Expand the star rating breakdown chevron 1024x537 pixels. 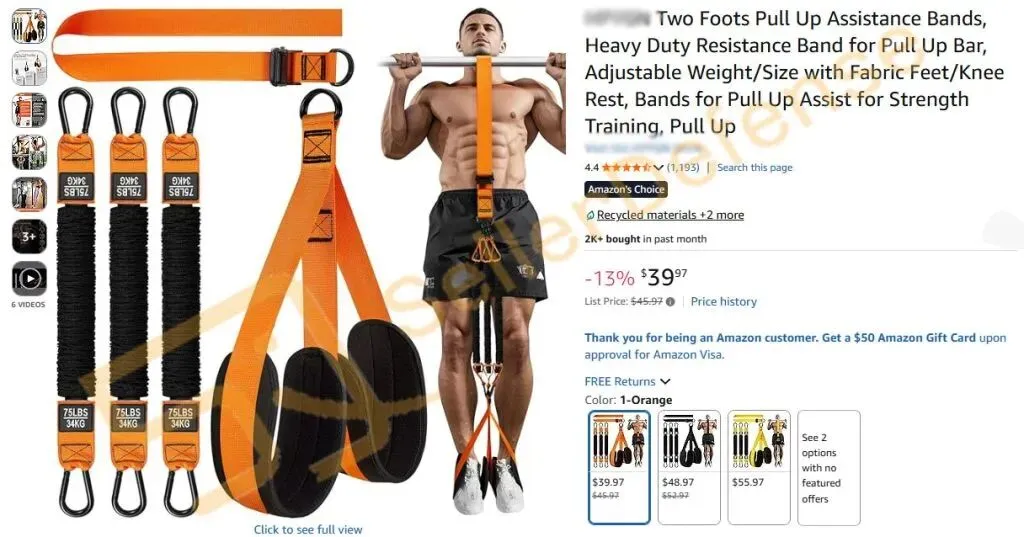coord(658,168)
